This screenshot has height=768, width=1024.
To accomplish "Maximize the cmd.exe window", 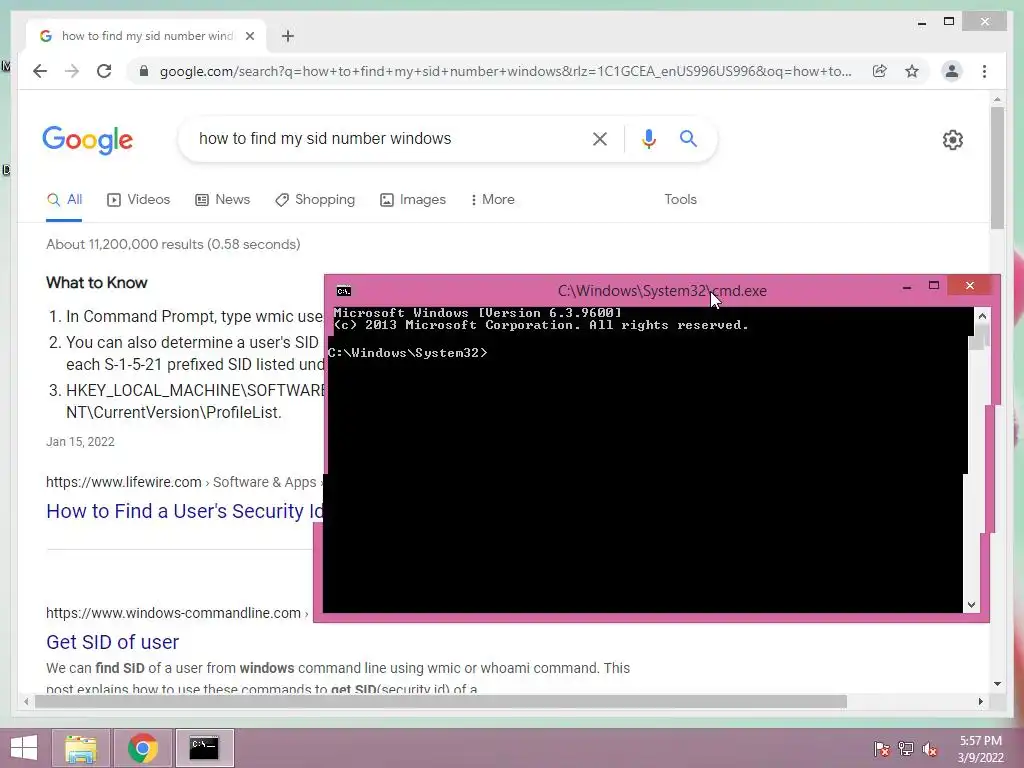I will click(934, 285).
